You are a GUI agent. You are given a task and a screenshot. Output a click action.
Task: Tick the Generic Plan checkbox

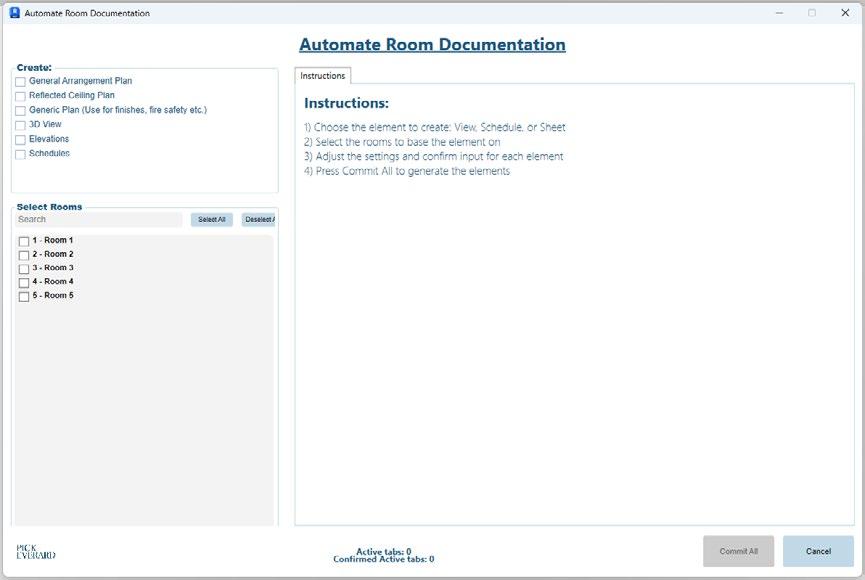click(x=20, y=110)
